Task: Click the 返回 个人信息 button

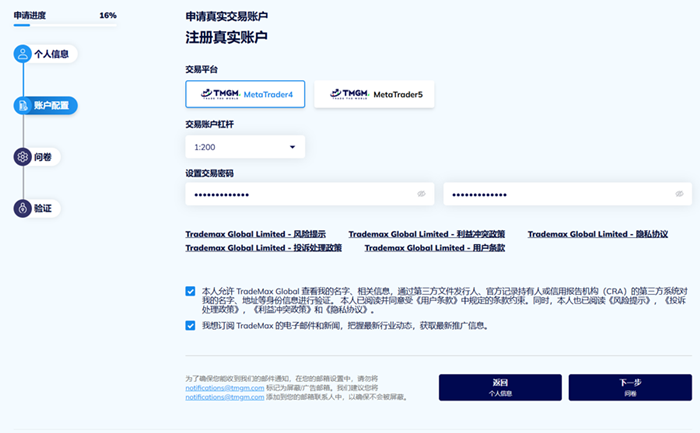Action: [500, 387]
